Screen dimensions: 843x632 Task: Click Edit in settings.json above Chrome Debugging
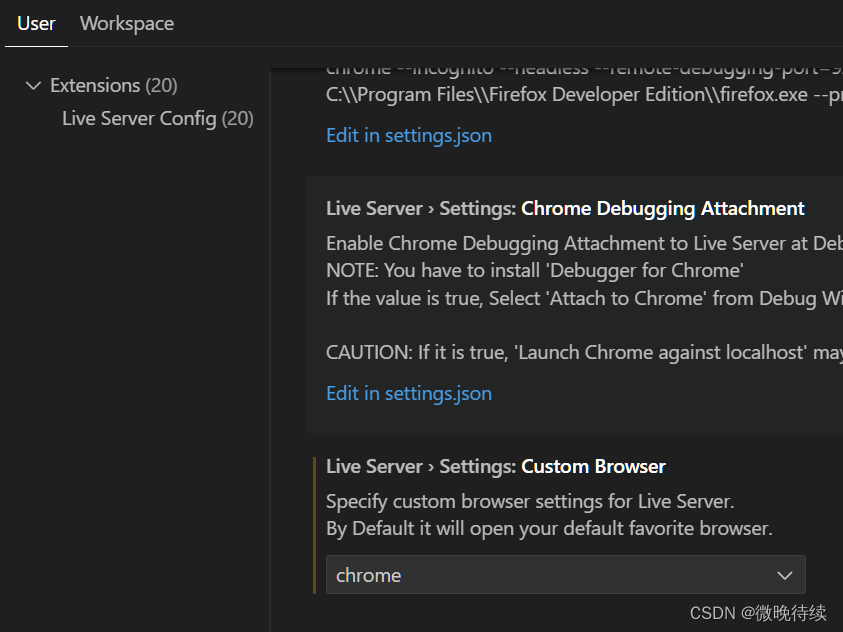[x=408, y=135]
